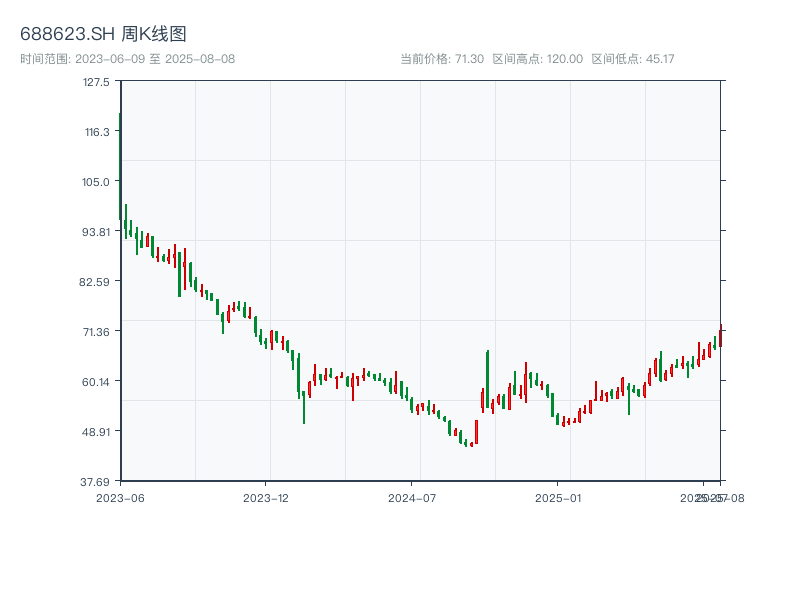Click the 48.91 y-axis label
Screen dimensions: 800x600
coord(96,432)
